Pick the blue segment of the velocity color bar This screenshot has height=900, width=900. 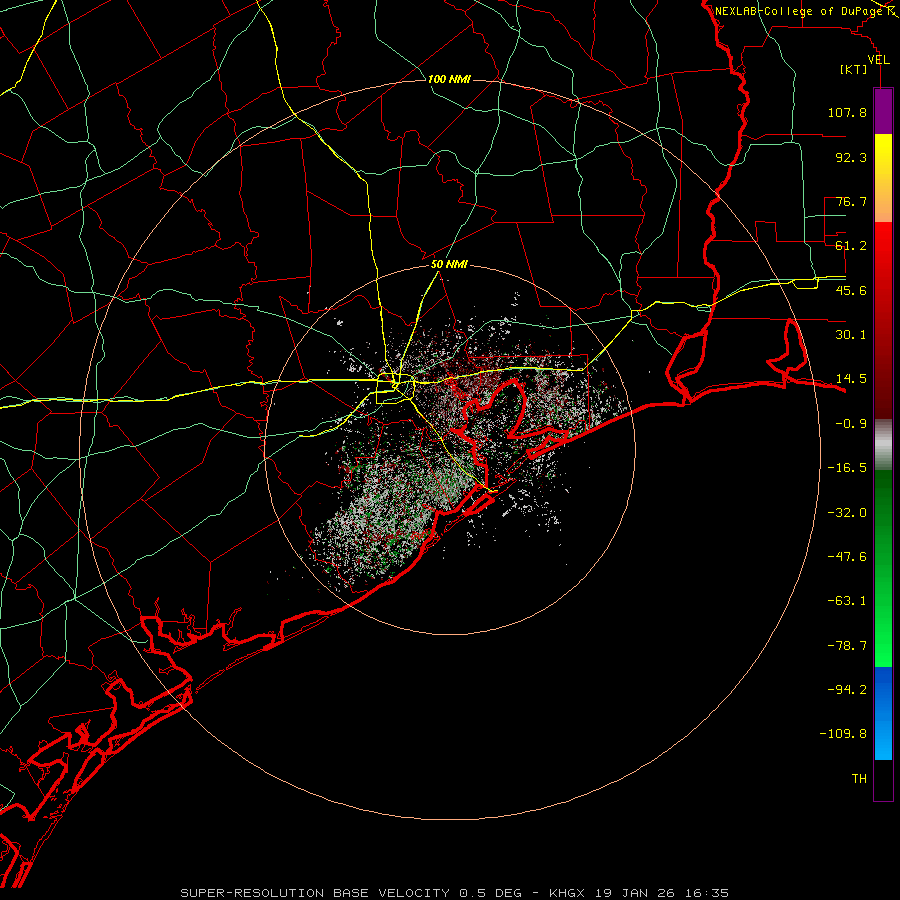(x=883, y=713)
